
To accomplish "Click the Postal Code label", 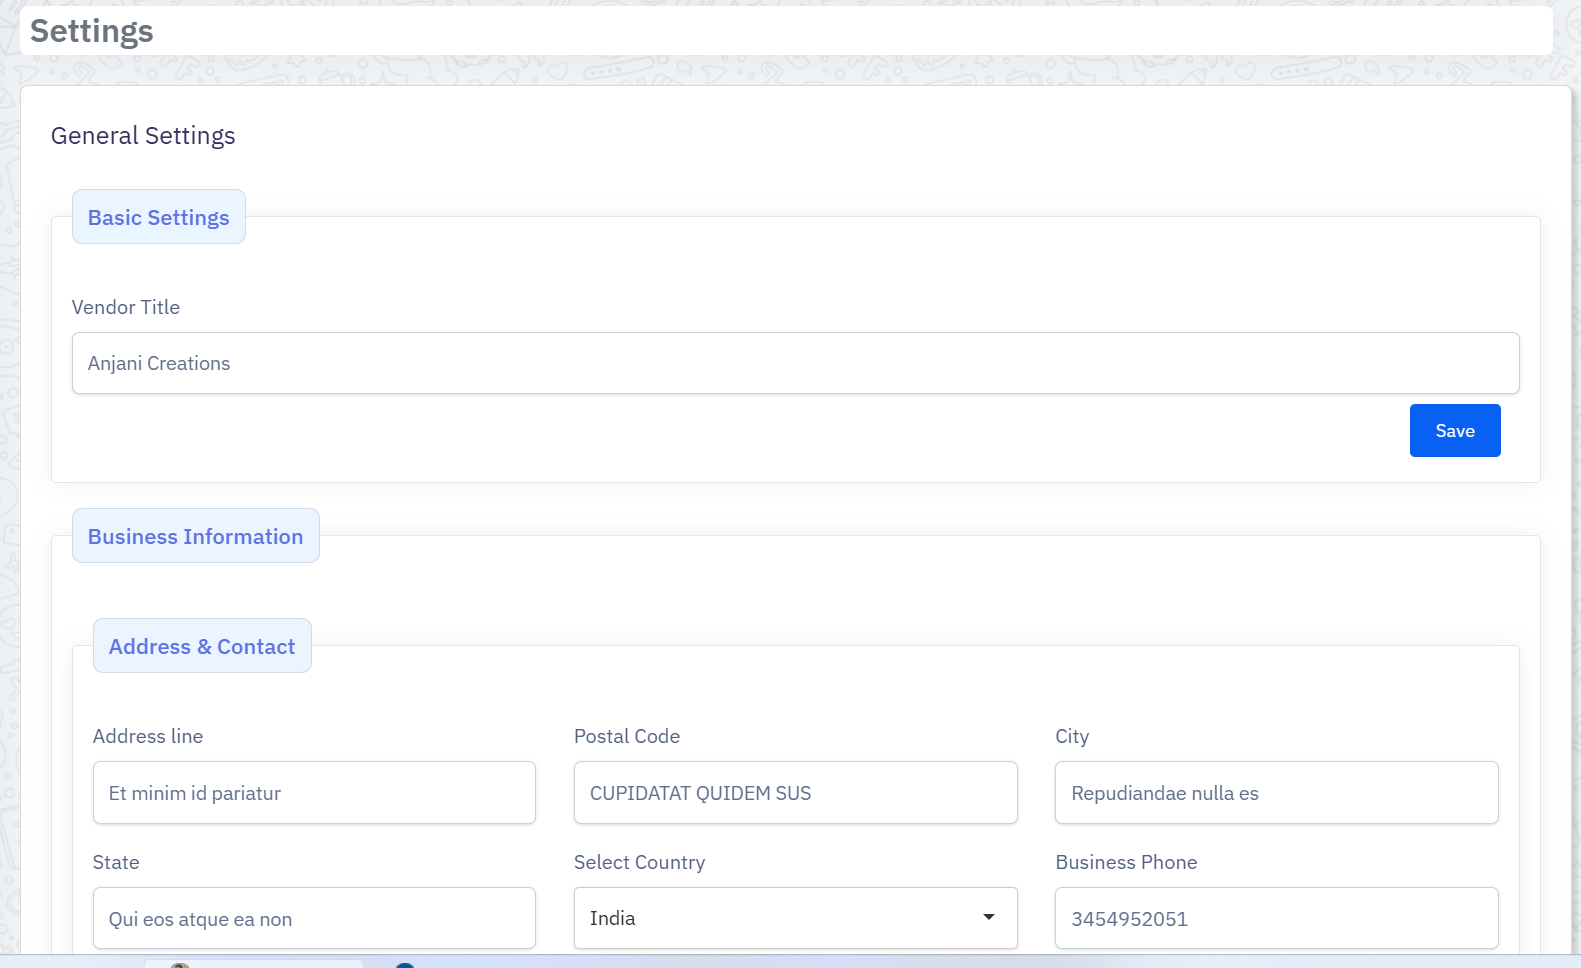I will point(627,736).
